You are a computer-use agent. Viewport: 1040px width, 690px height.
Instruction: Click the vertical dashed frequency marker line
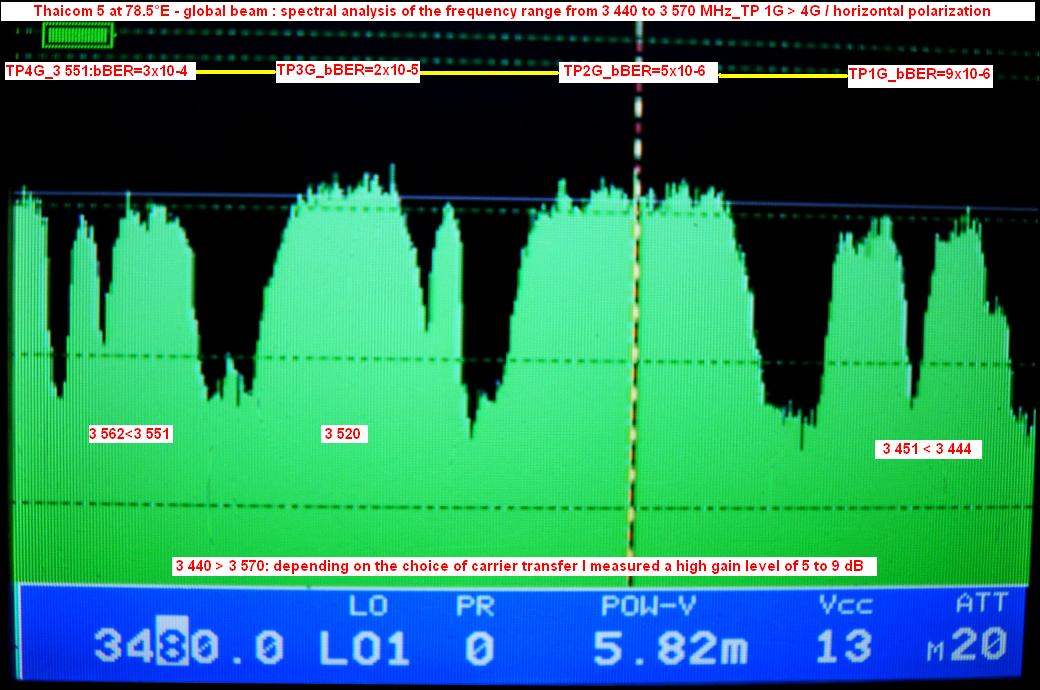(x=635, y=300)
